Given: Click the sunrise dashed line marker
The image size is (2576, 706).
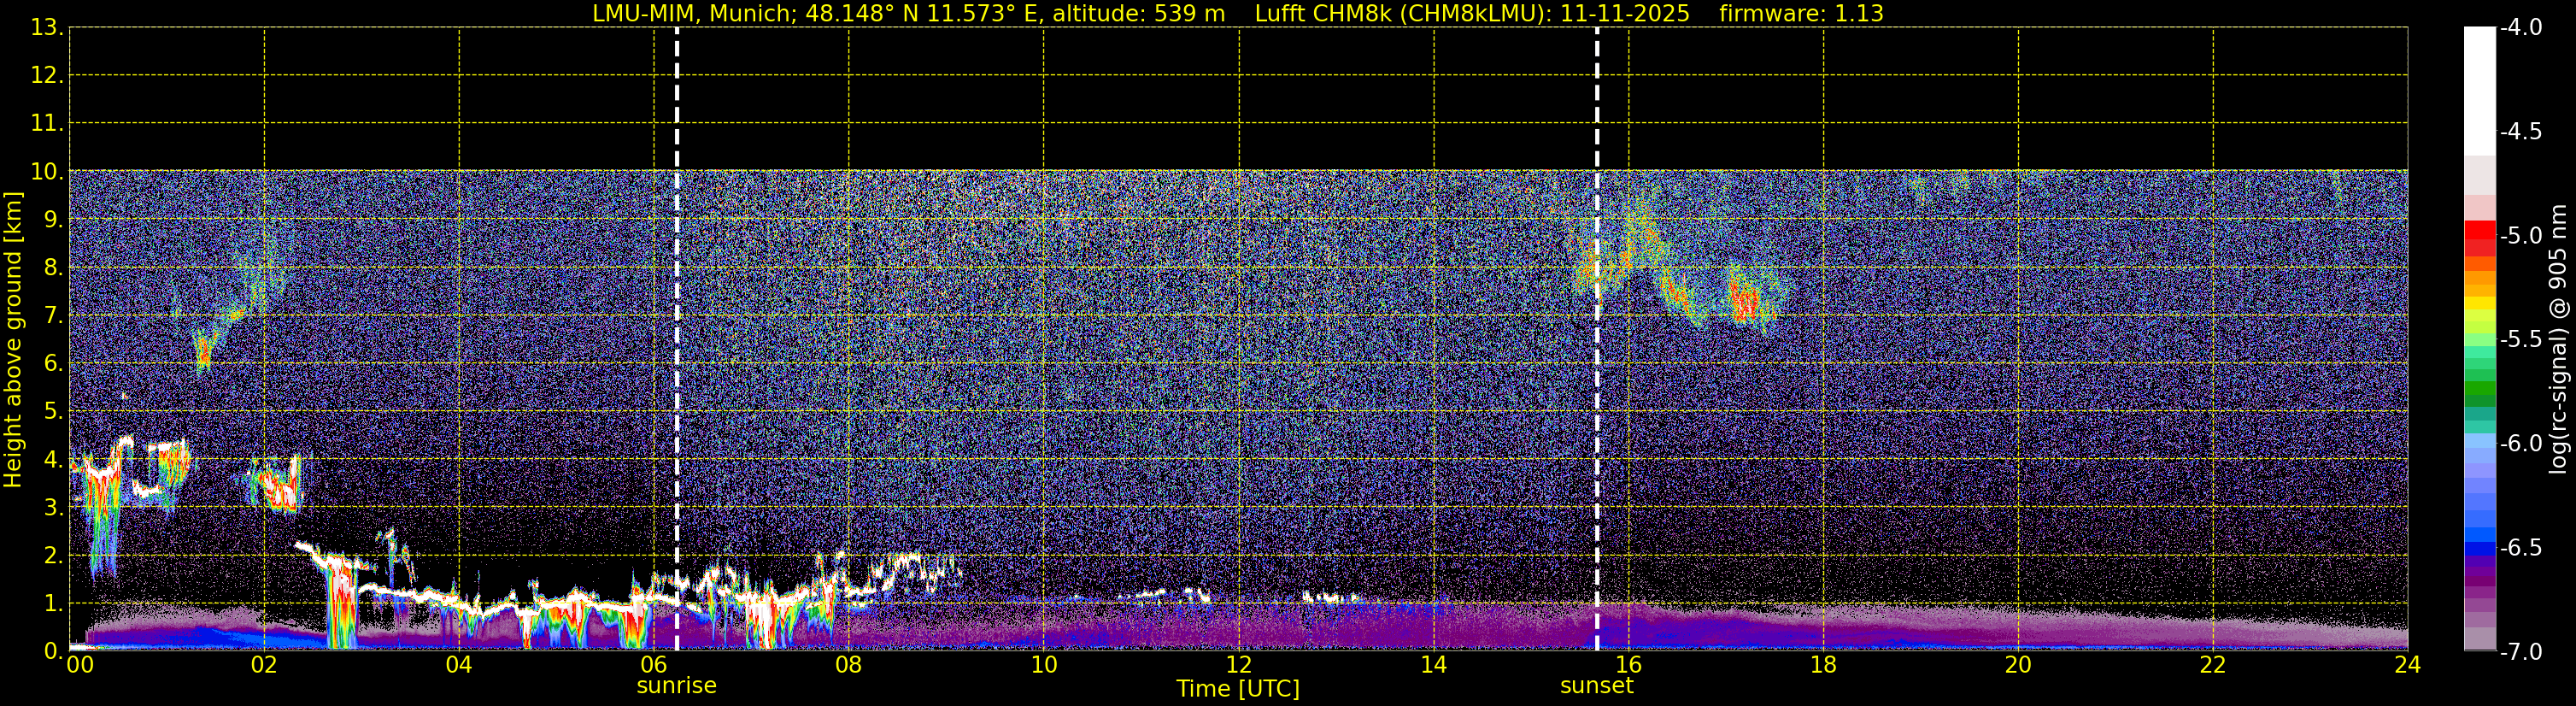Looking at the screenshot, I should click(x=677, y=340).
